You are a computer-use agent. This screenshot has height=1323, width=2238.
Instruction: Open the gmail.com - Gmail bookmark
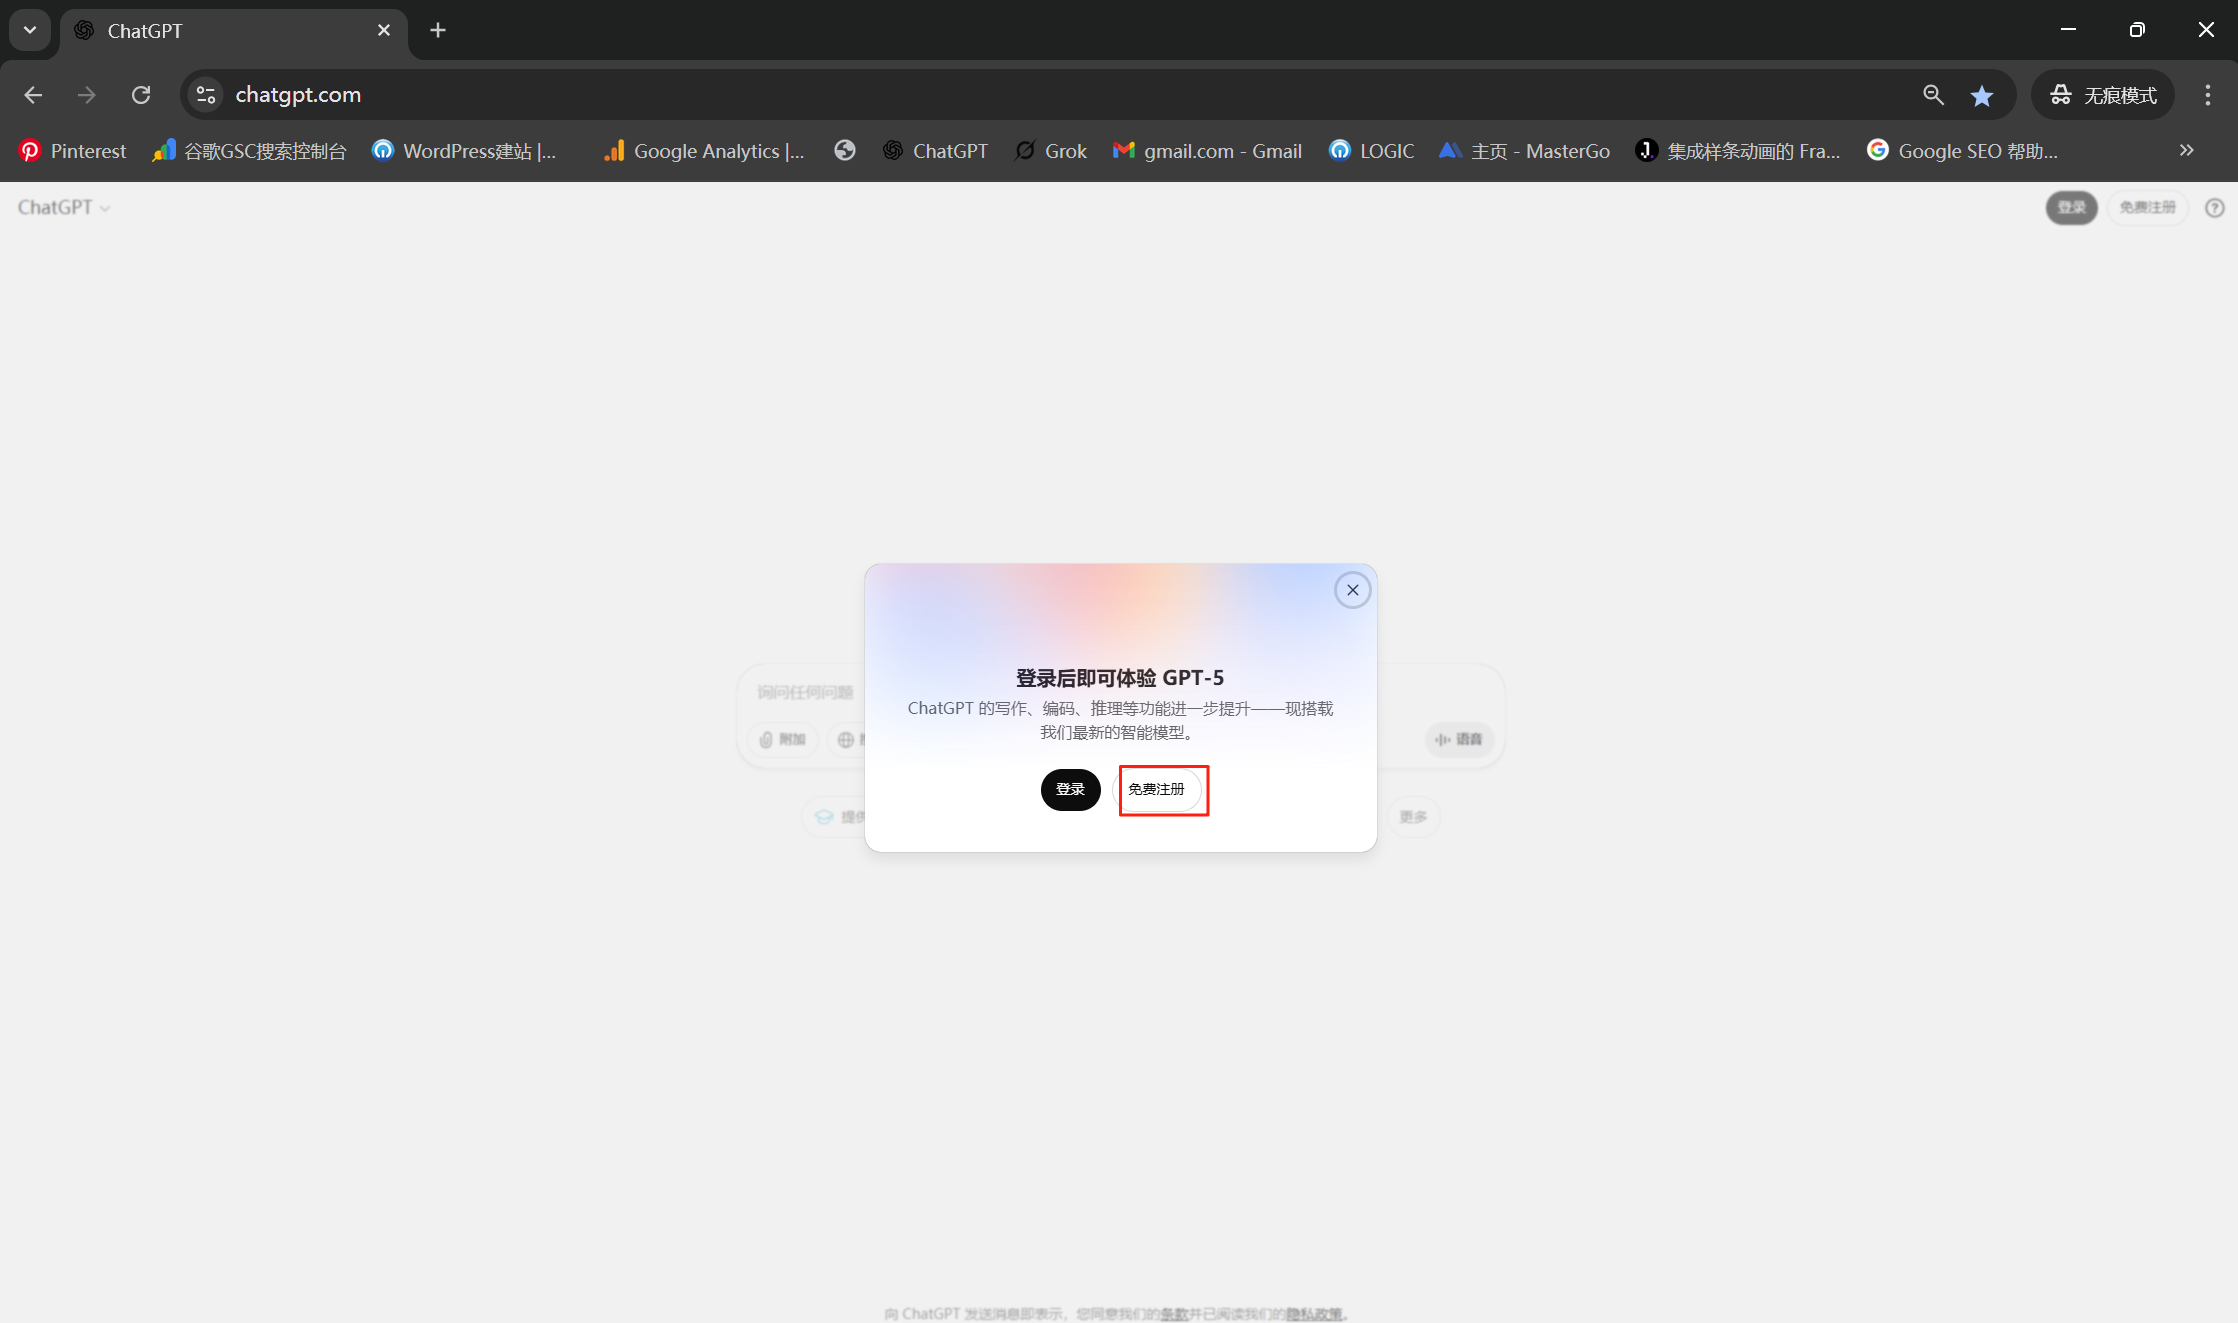point(1207,151)
